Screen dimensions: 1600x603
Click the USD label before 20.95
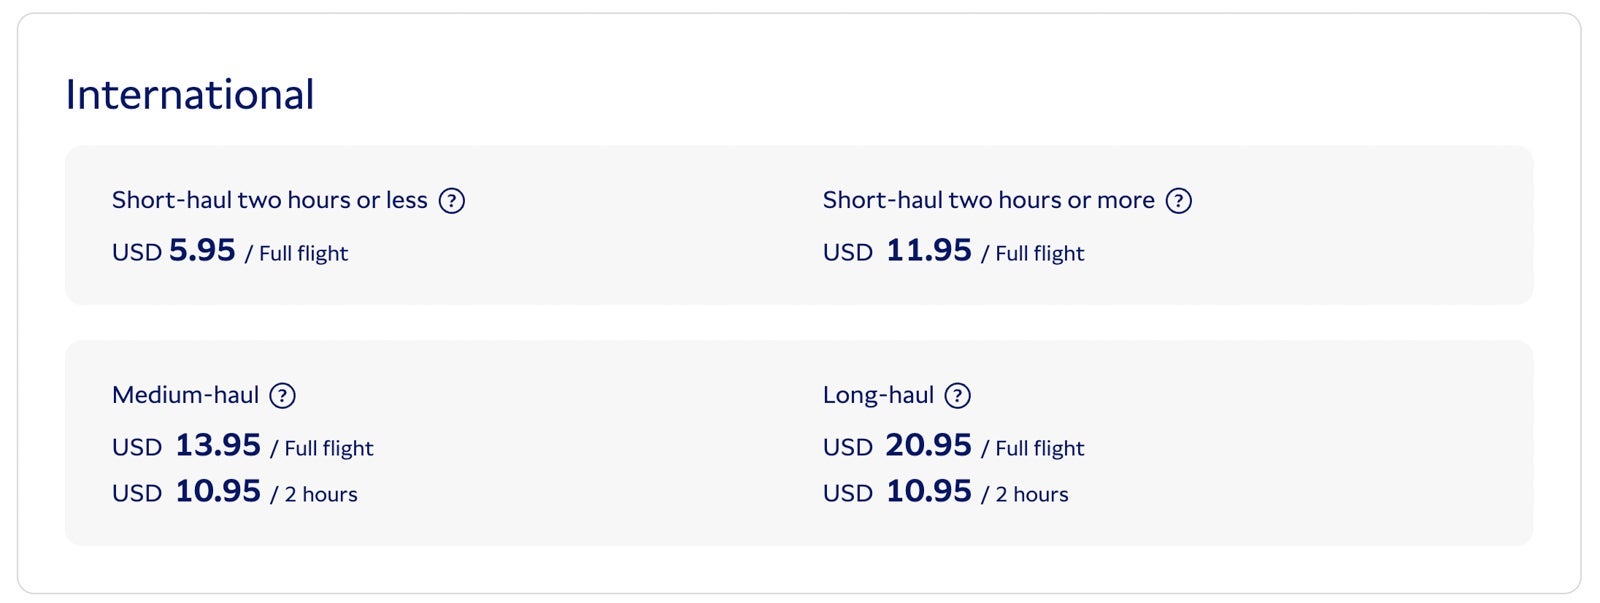coord(848,448)
